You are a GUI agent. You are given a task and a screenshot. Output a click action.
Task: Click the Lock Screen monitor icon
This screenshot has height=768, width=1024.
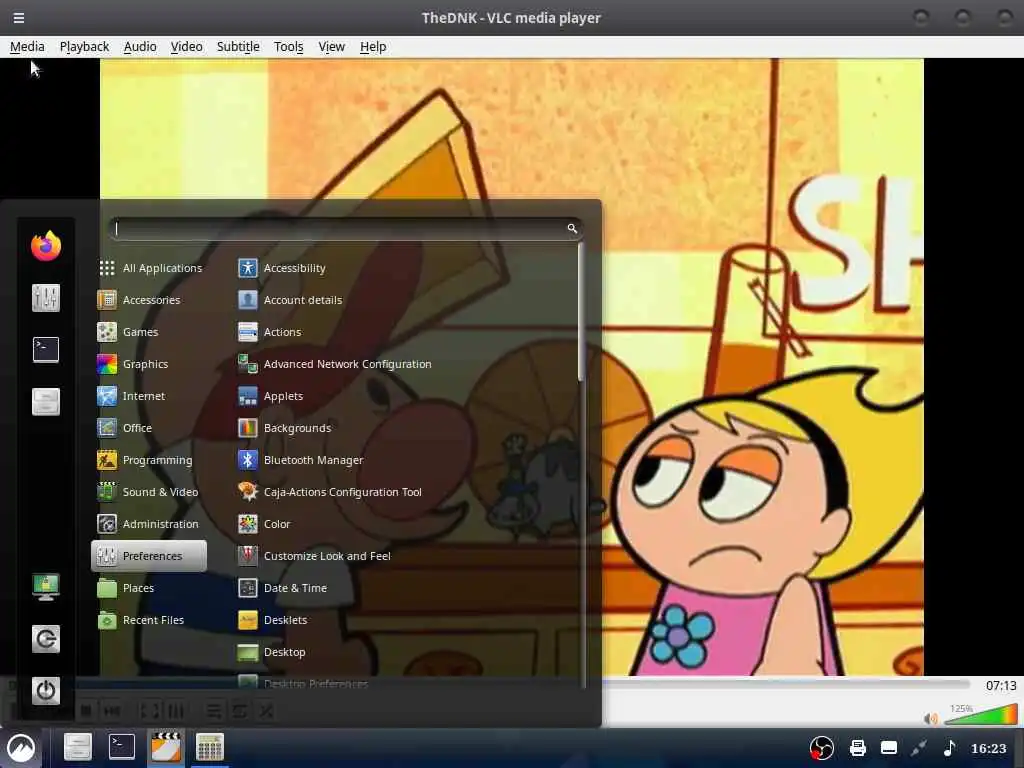pyautogui.click(x=46, y=586)
